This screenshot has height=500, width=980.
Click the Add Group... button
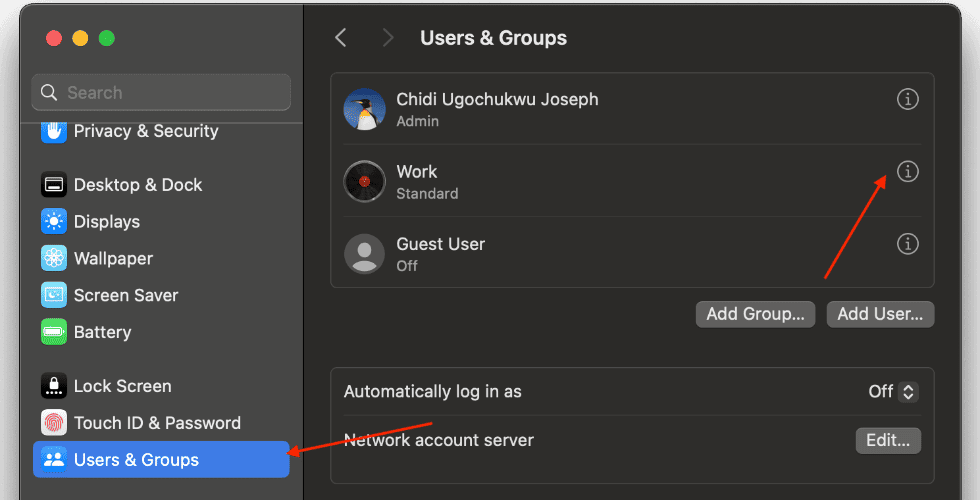[x=755, y=314]
